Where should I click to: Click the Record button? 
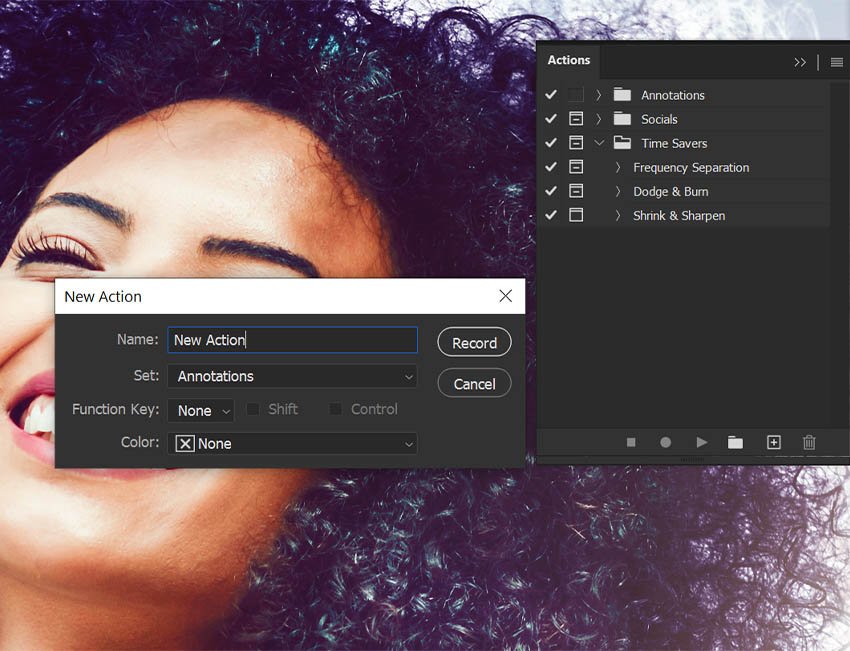tap(474, 343)
